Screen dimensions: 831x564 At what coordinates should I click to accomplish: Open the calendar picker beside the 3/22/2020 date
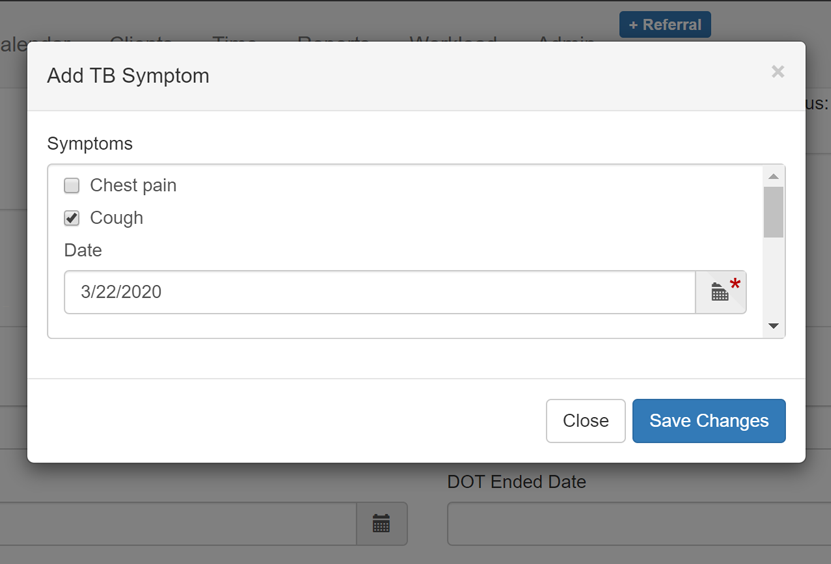pos(721,292)
